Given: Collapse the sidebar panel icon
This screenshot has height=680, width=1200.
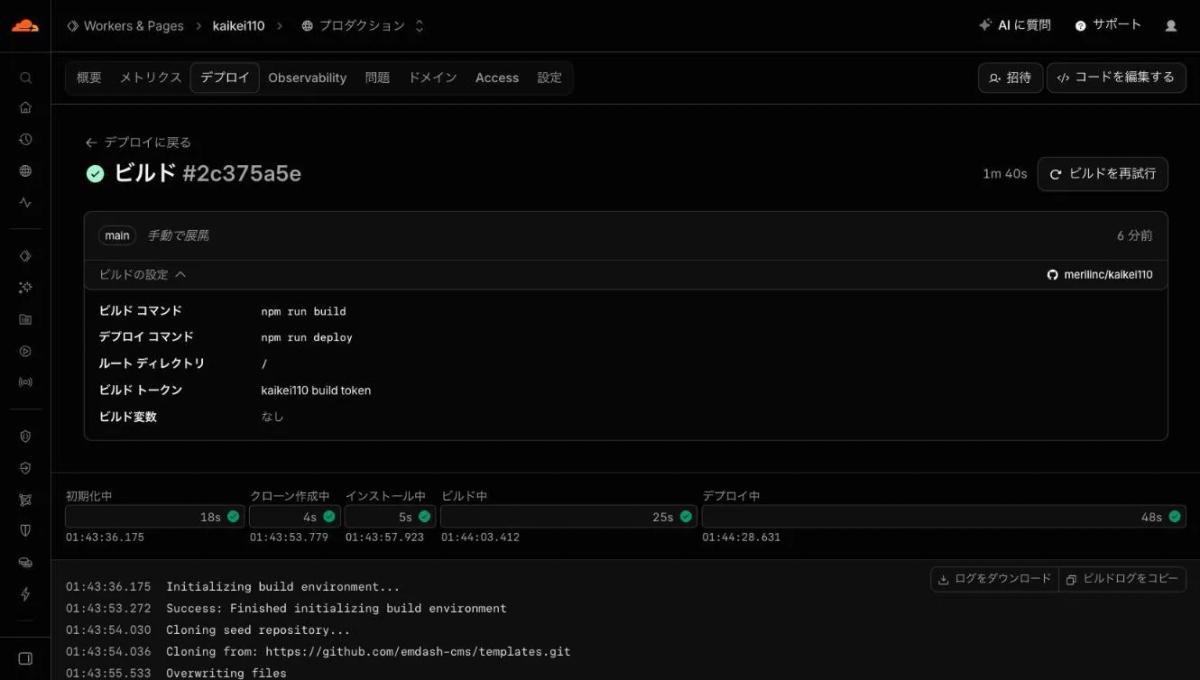Looking at the screenshot, I should 26,658.
